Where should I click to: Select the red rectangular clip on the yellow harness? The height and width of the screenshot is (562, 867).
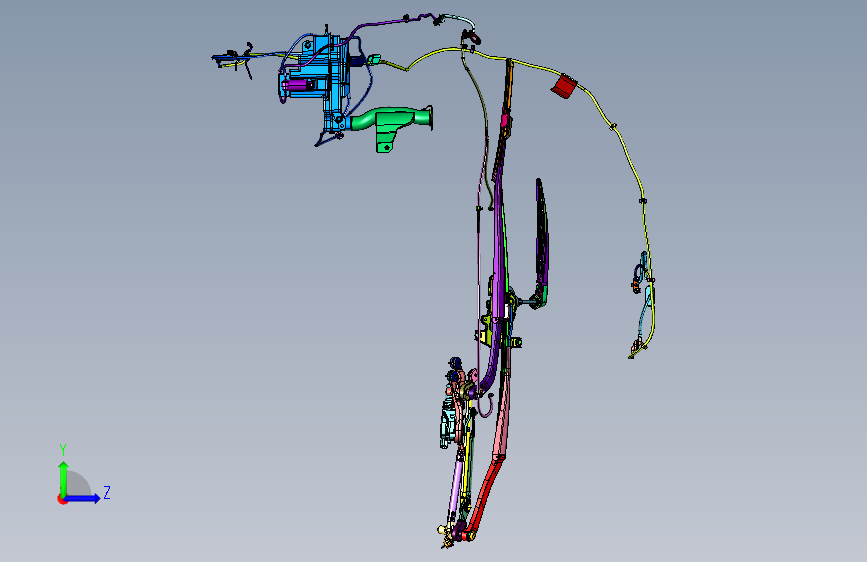[x=565, y=86]
